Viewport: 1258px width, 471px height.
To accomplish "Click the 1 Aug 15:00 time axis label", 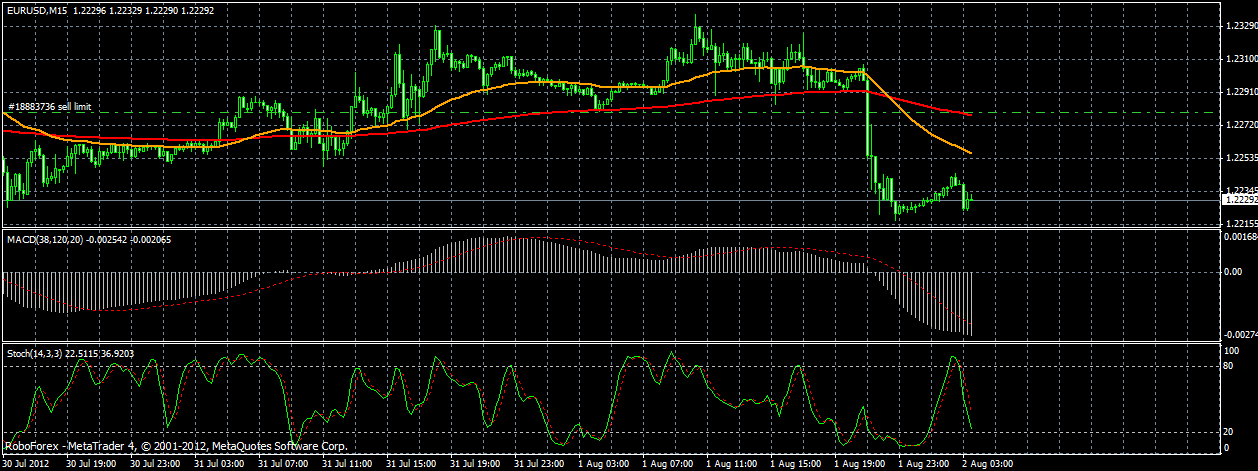I will (796, 464).
